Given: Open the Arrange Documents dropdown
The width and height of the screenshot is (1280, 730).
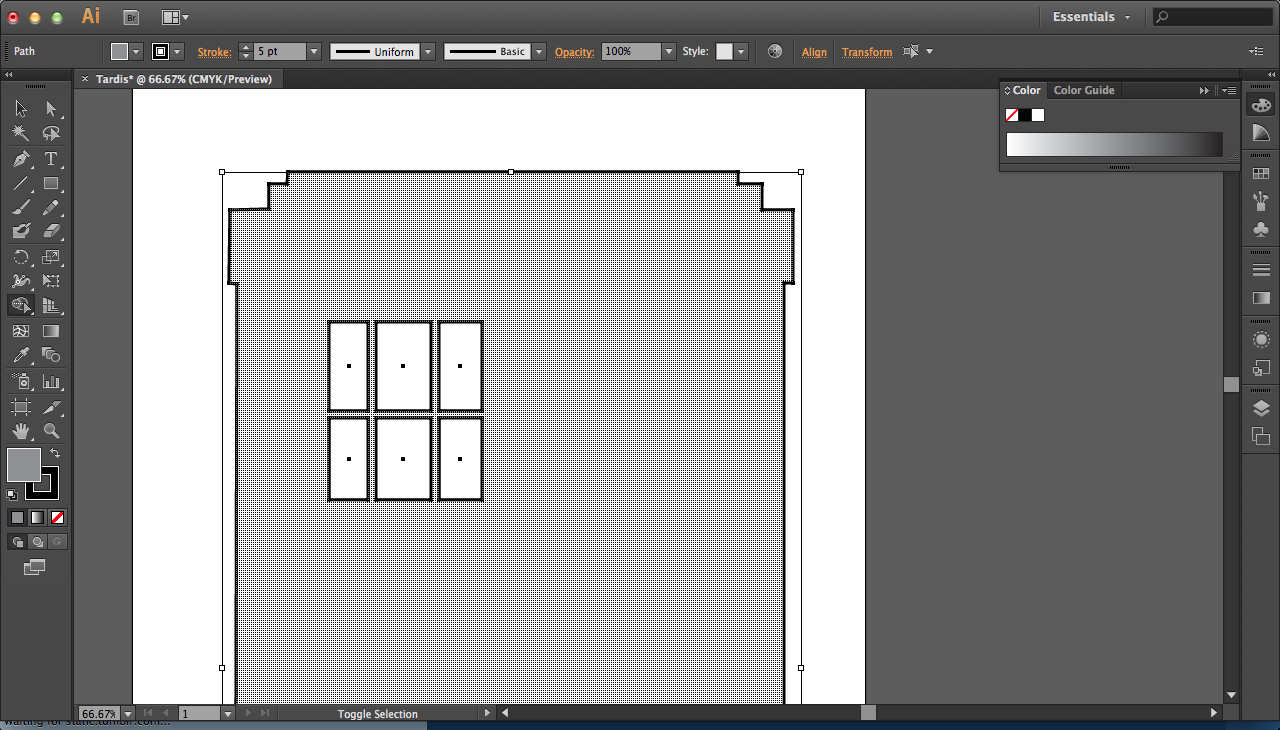Looking at the screenshot, I should coord(175,17).
